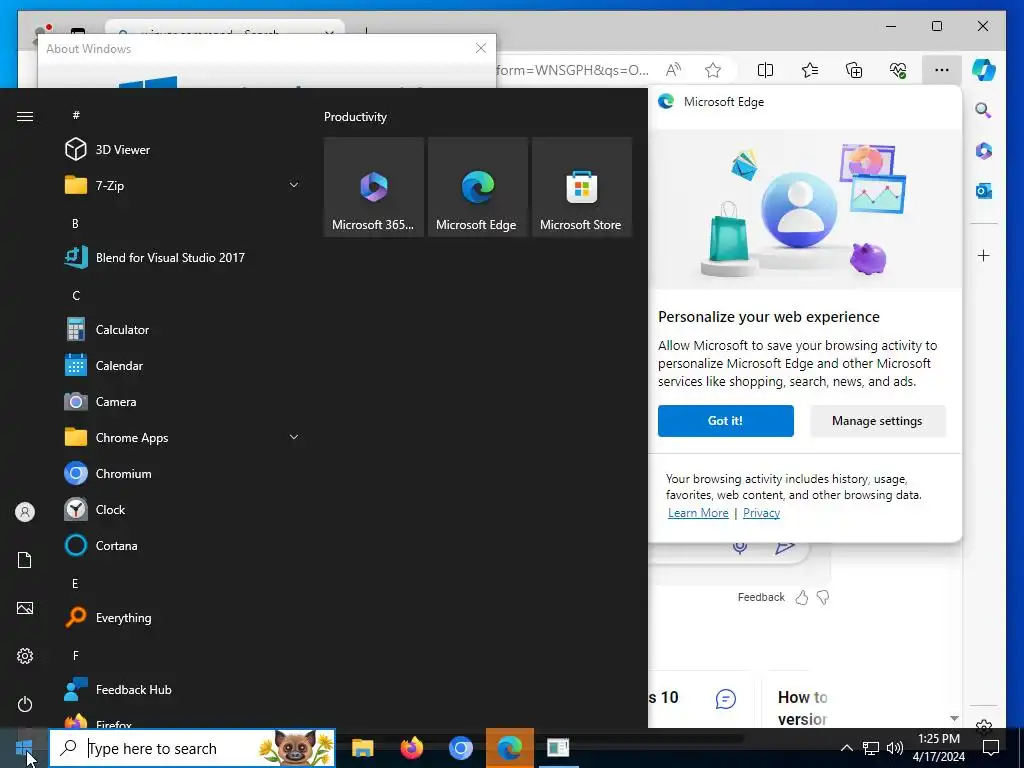Open the Microsoft Store tile
This screenshot has height=768, width=1024.
[x=582, y=187]
